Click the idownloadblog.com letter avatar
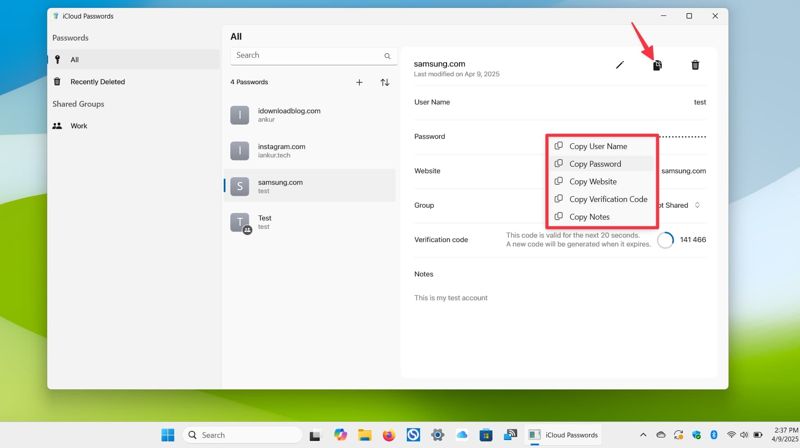 239,115
